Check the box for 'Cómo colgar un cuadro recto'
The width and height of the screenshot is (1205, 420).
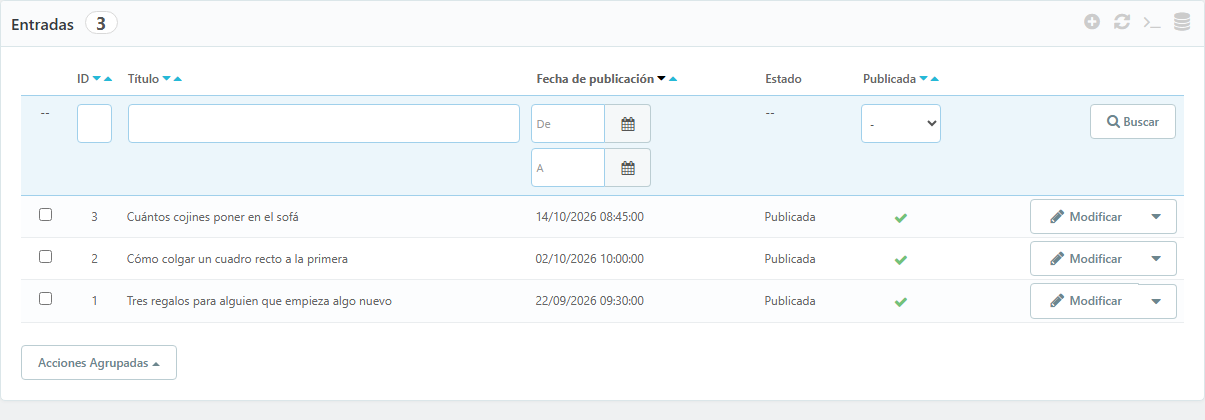45,257
